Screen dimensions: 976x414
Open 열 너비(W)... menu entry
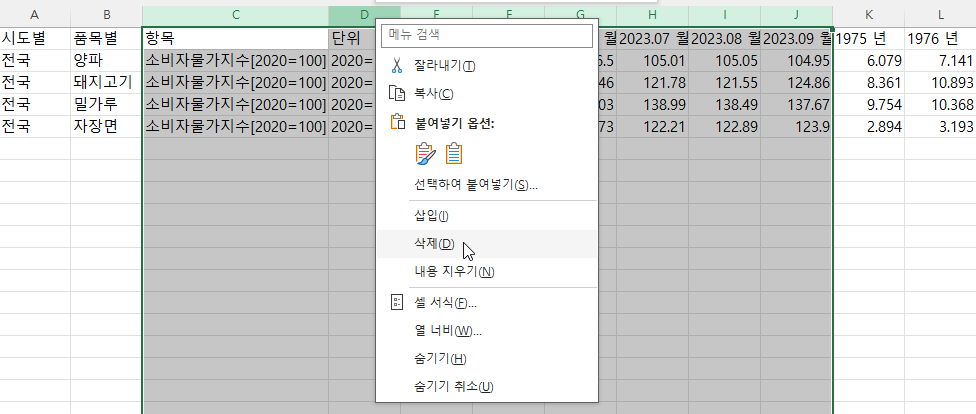point(487,331)
